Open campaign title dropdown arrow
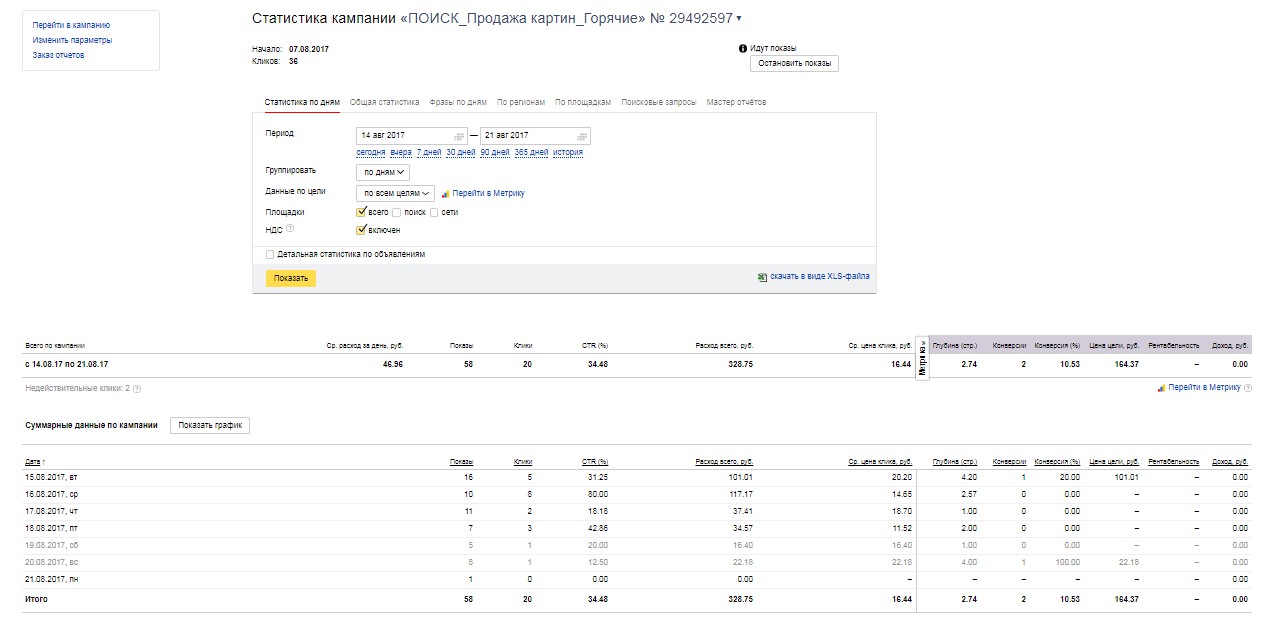The width and height of the screenshot is (1271, 625). coord(739,19)
